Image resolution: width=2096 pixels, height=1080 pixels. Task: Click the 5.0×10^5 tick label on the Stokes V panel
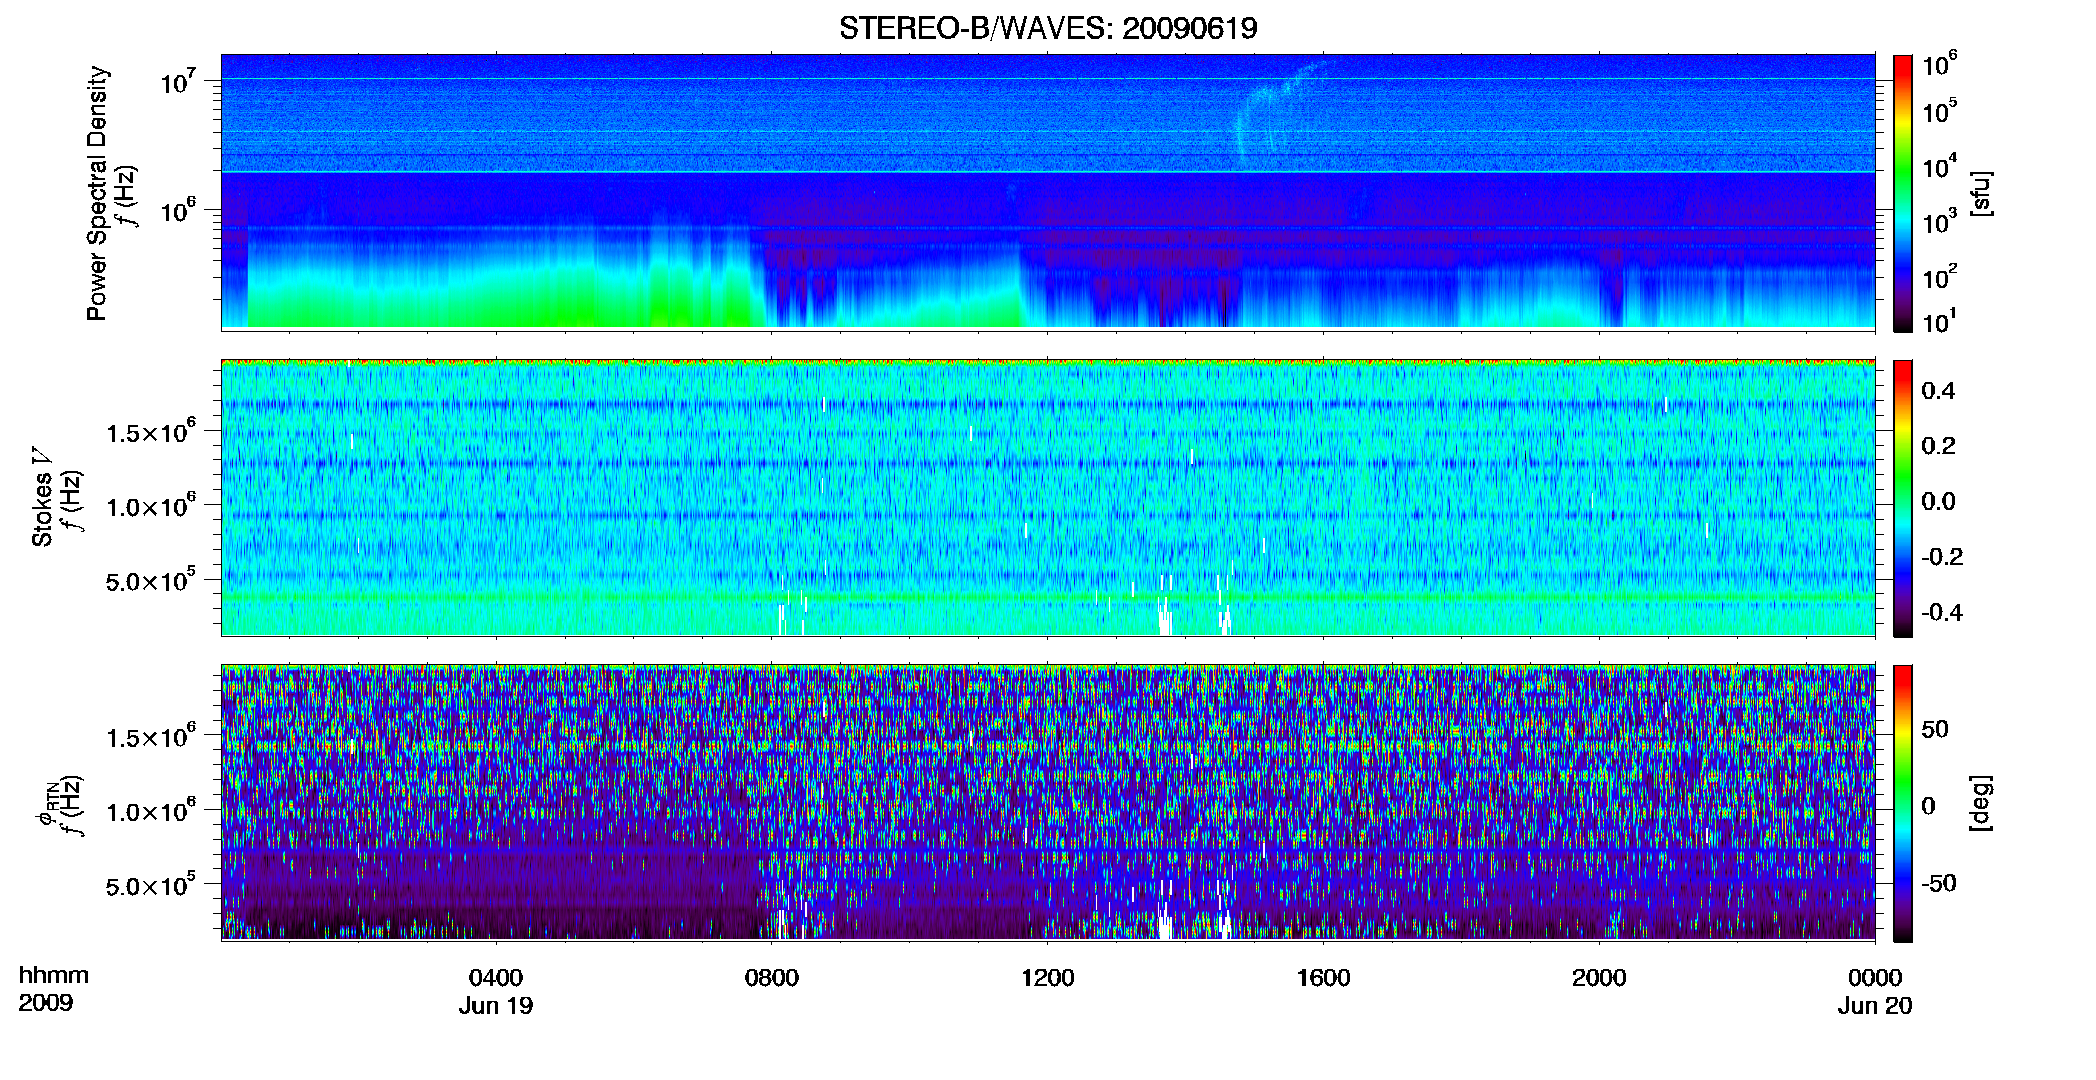151,580
